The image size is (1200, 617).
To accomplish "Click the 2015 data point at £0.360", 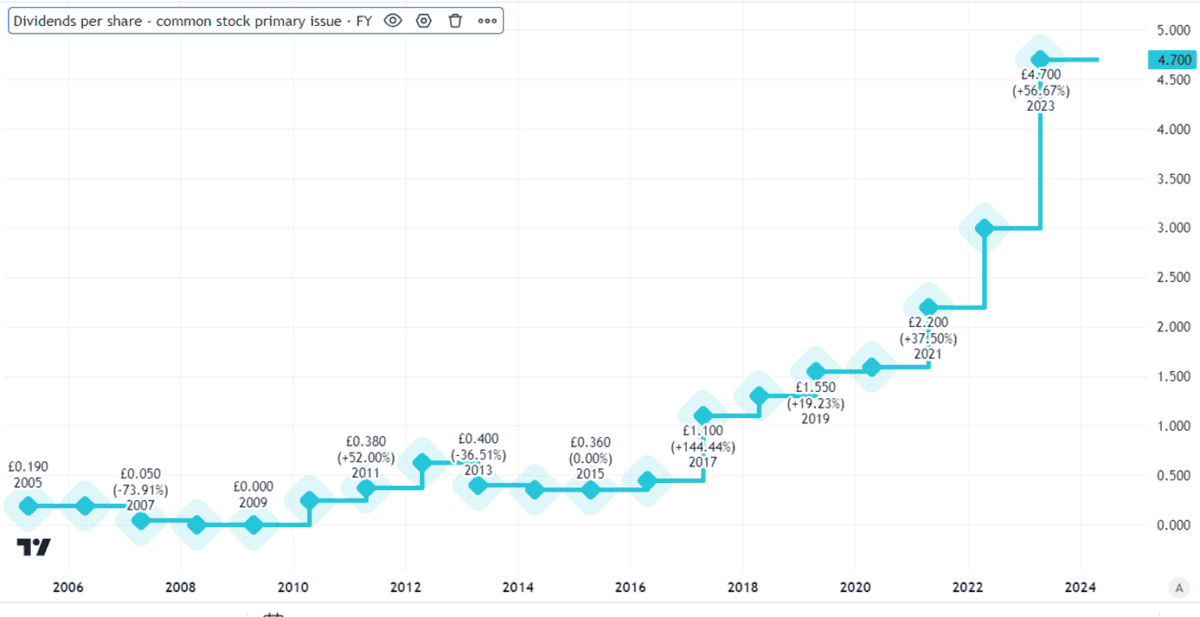I will (x=591, y=490).
